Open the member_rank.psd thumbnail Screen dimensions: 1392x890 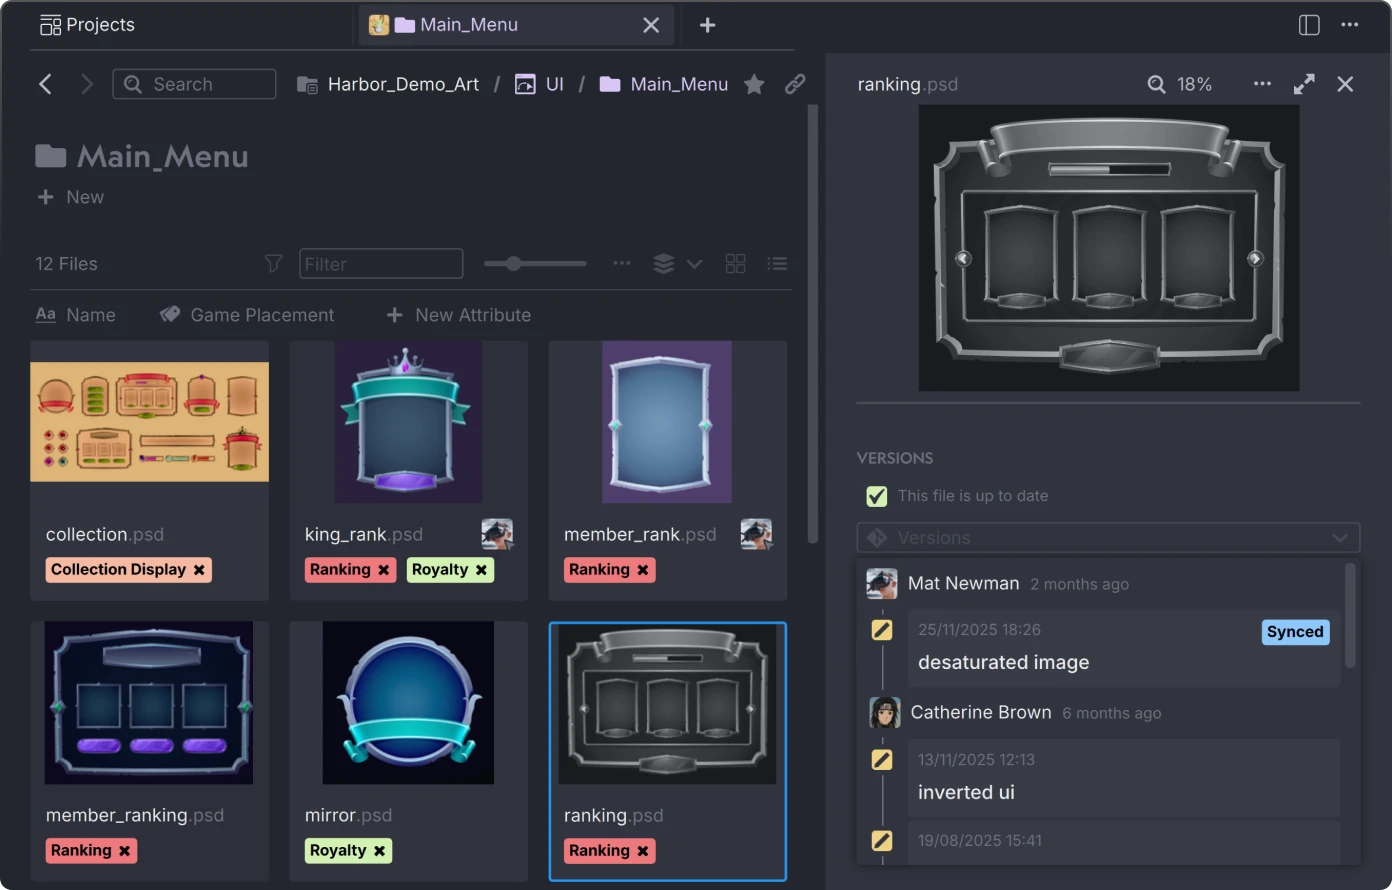pos(667,422)
